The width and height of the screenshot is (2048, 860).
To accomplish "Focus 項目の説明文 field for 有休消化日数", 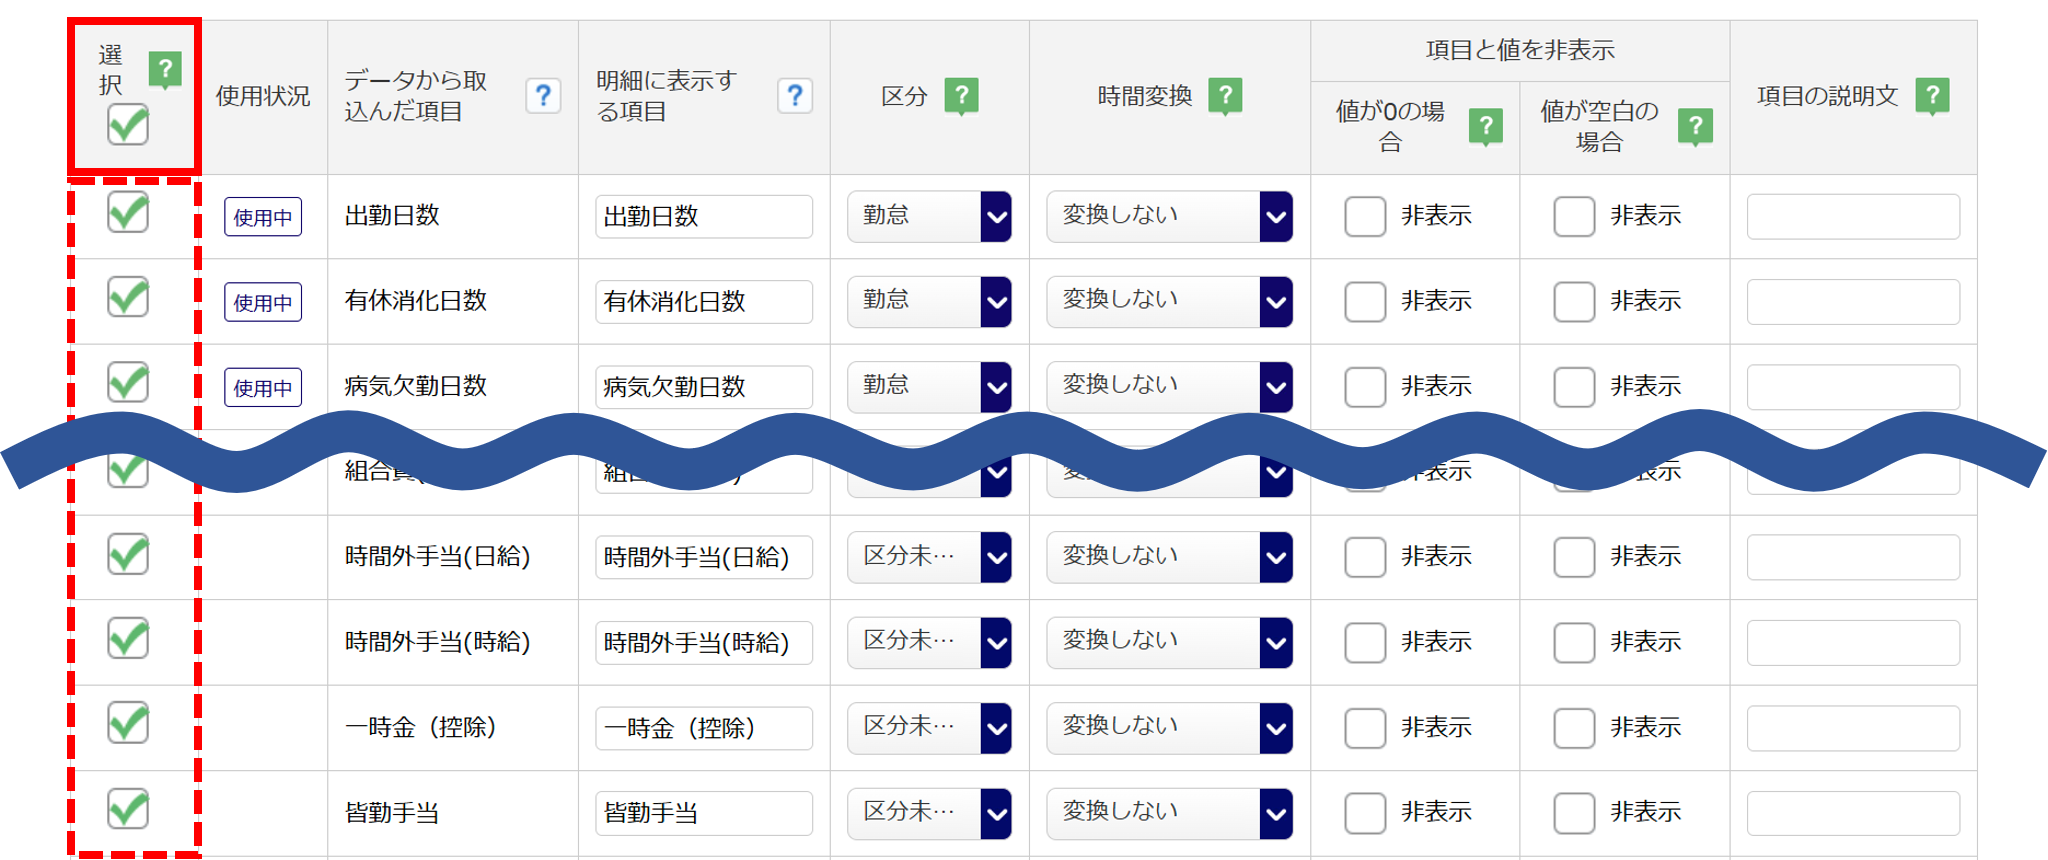I will 1853,301.
